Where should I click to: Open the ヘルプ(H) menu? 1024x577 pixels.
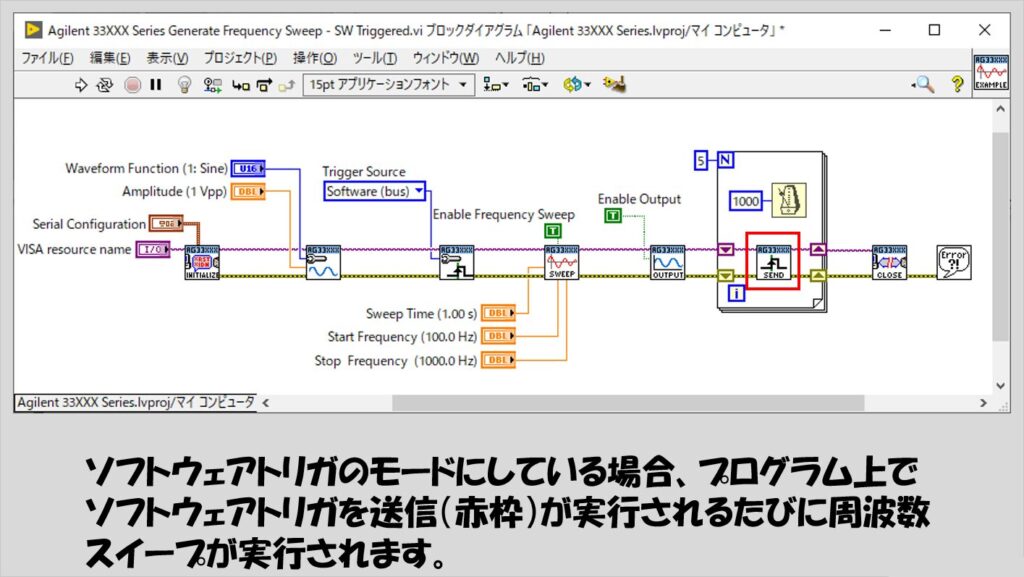520,58
